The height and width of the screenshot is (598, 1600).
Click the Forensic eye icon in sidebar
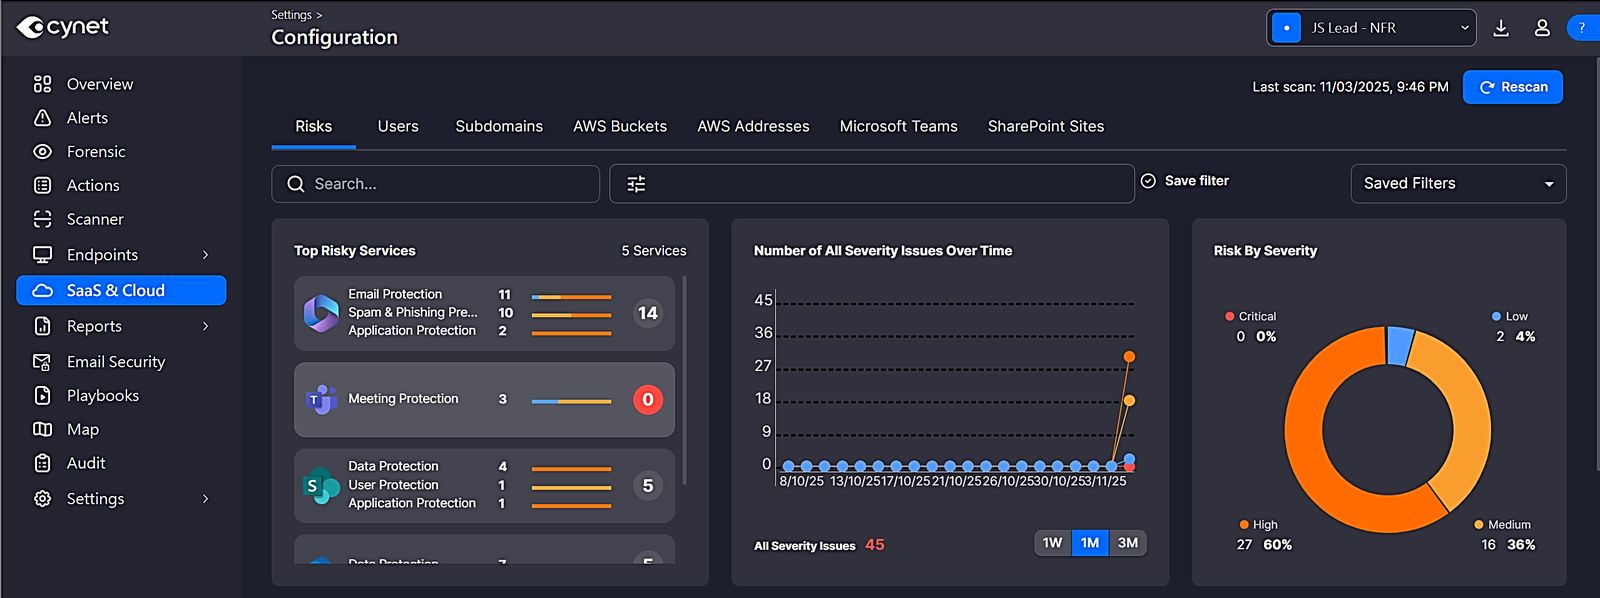click(42, 152)
